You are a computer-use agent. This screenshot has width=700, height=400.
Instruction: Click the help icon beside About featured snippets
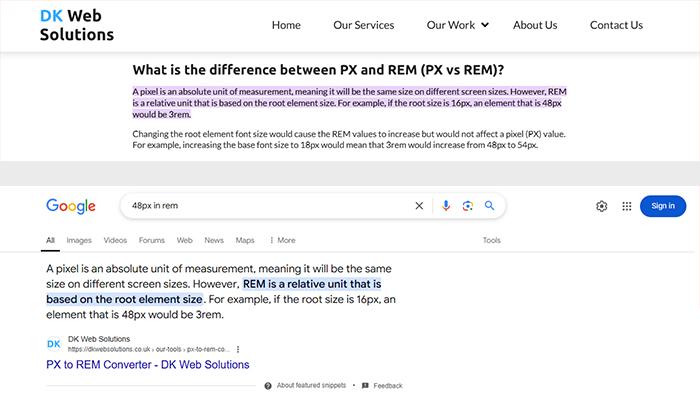click(x=268, y=386)
